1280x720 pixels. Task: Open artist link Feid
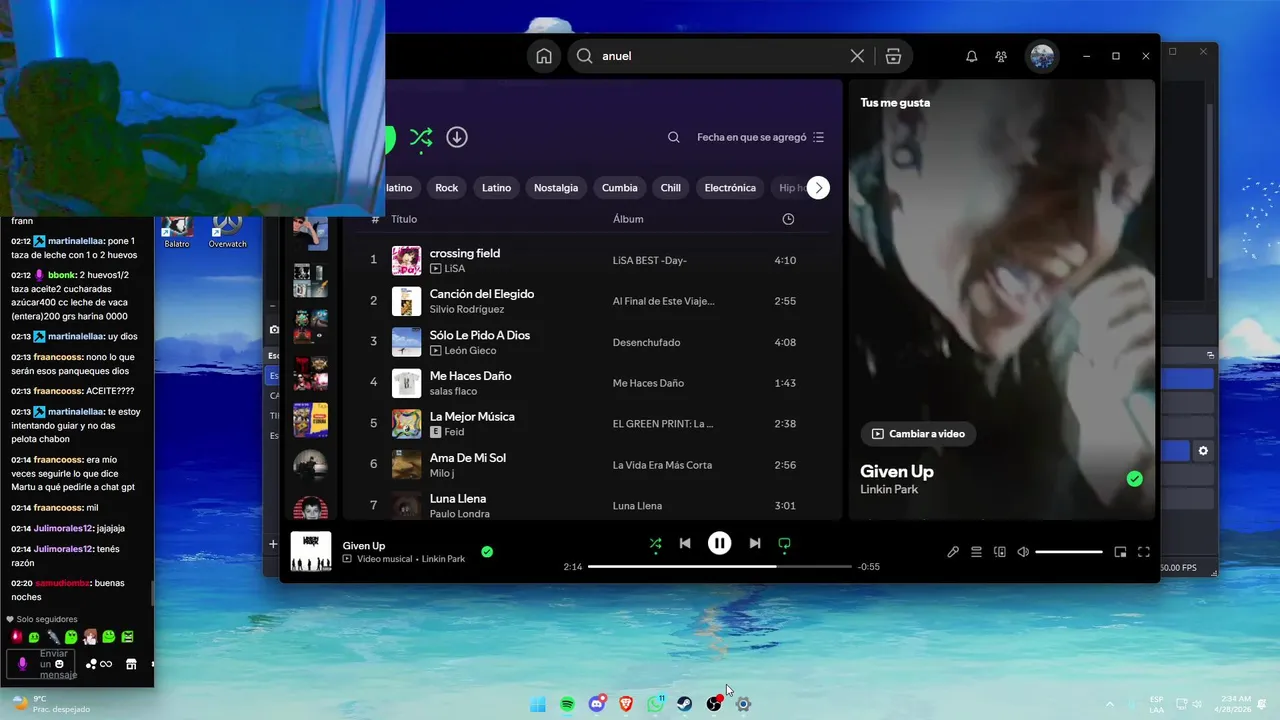click(x=454, y=432)
